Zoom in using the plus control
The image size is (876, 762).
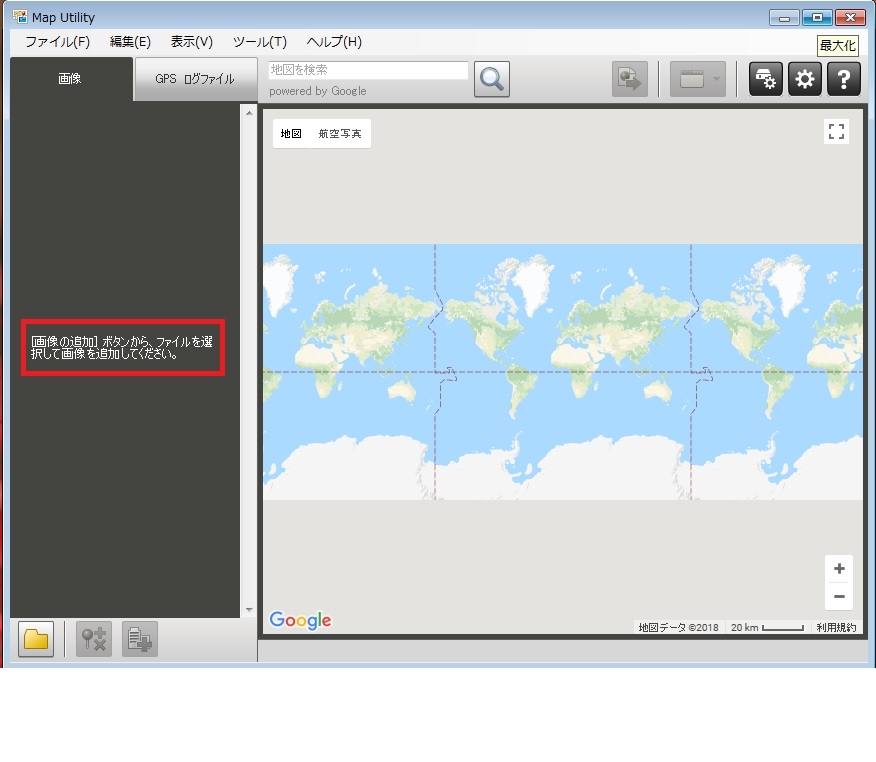tap(839, 567)
